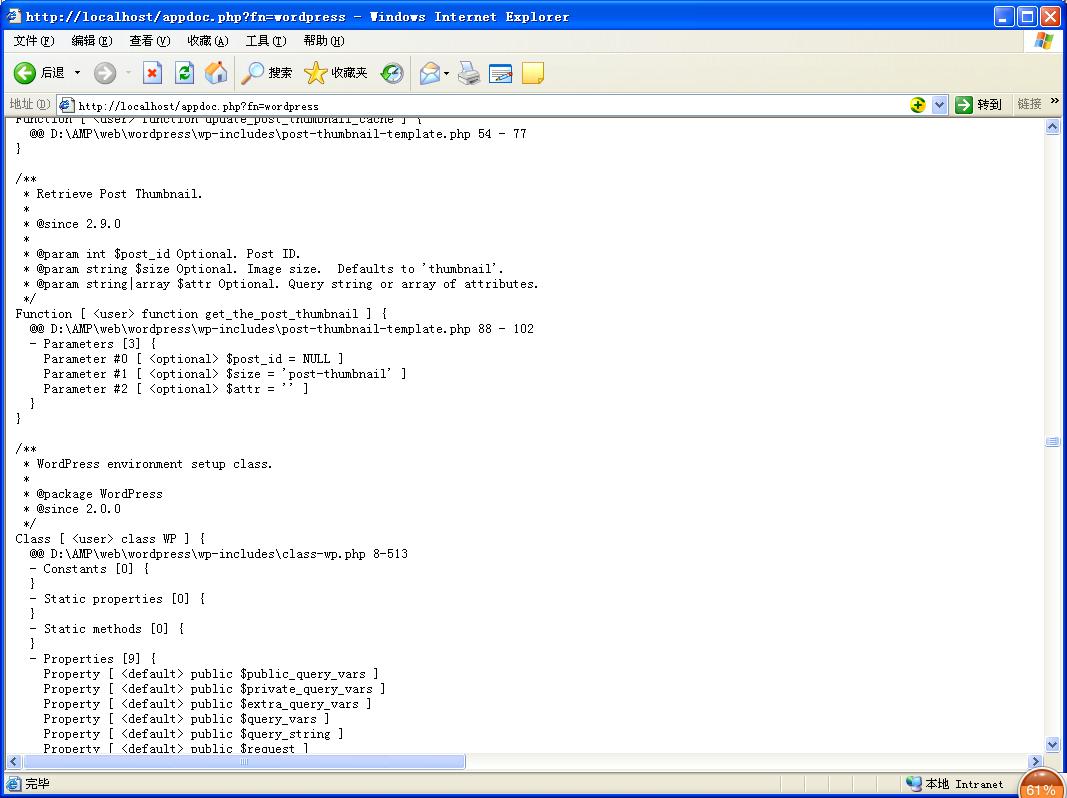This screenshot has width=1067, height=798.
Task: Click the horizontal scrollbar right arrow
Action: coord(1036,761)
